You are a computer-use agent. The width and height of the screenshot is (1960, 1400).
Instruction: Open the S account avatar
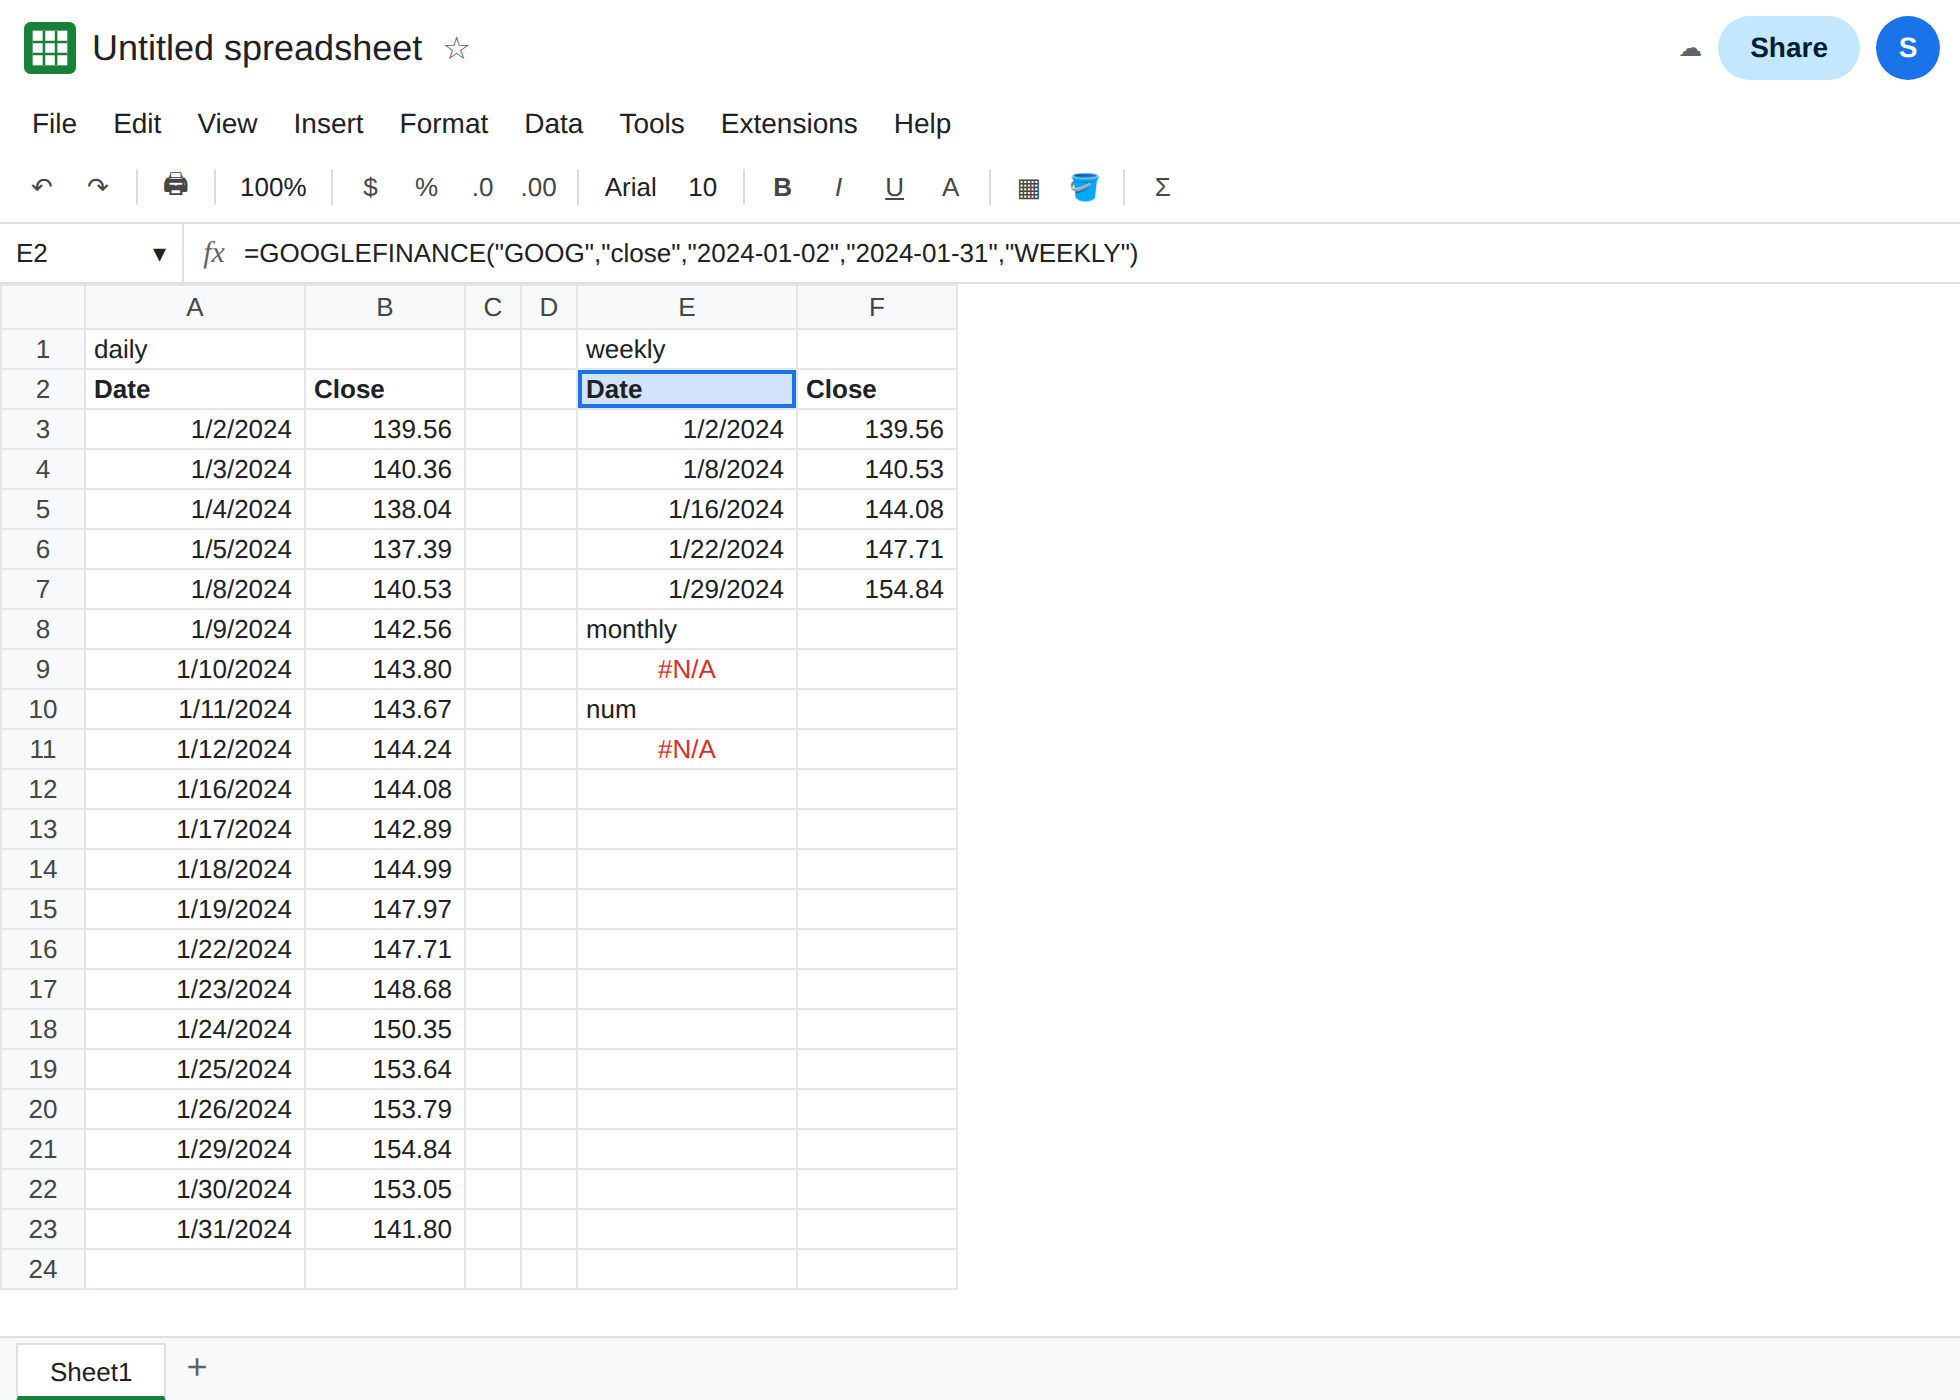(x=1908, y=48)
